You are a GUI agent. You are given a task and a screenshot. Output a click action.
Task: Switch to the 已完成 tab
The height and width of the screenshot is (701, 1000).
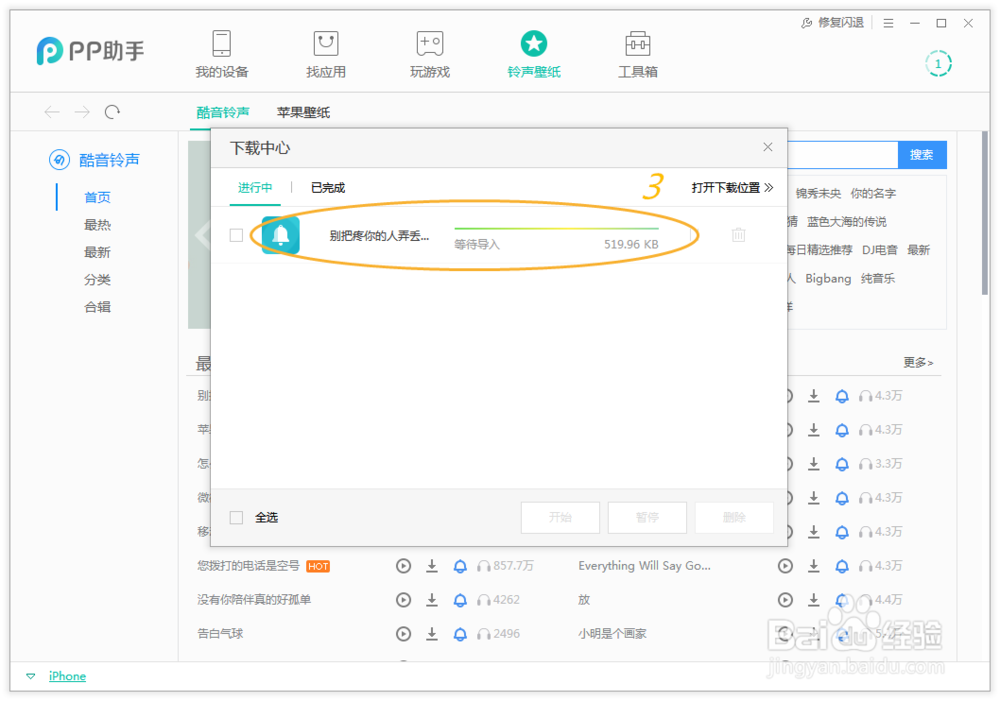(328, 188)
